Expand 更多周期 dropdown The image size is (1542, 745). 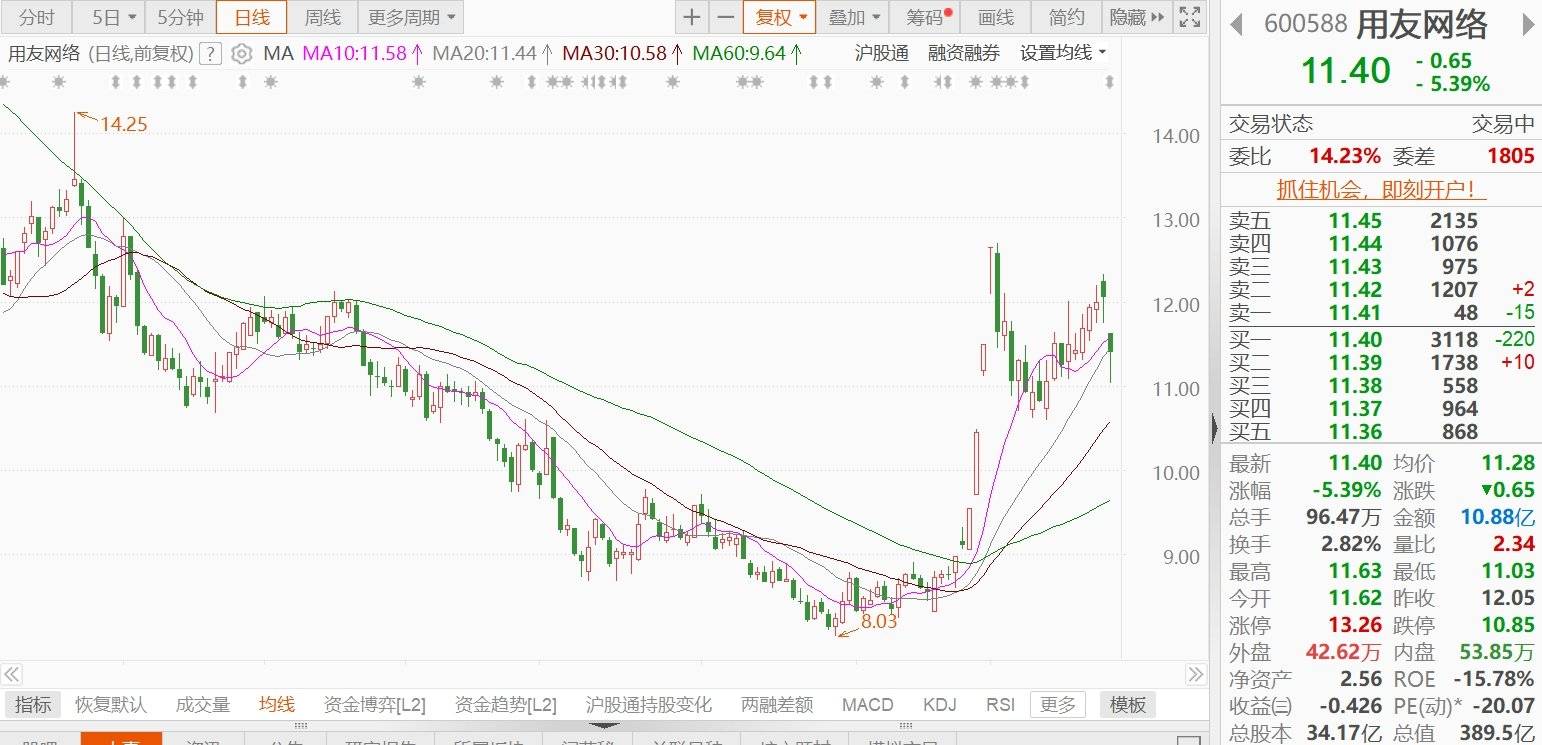pyautogui.click(x=410, y=17)
